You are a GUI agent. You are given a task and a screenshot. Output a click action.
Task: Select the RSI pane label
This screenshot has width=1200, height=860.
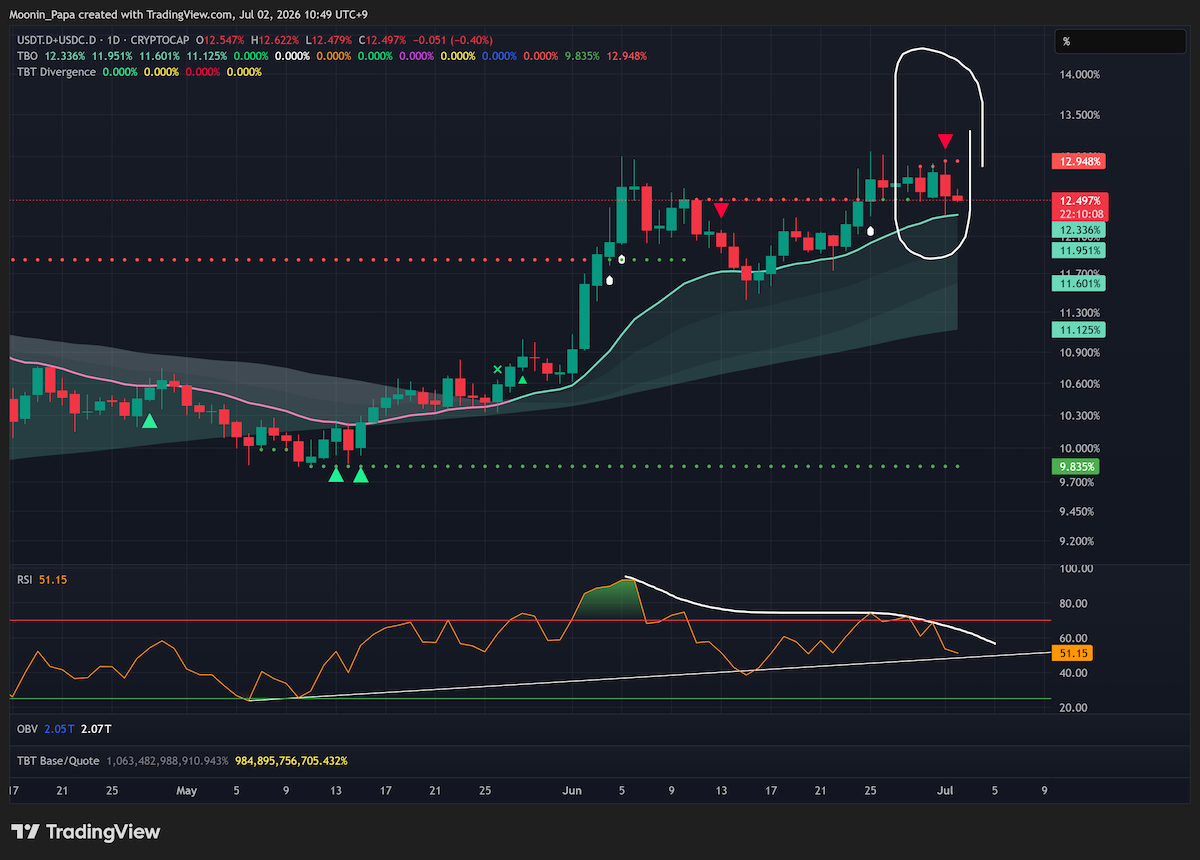pos(25,578)
